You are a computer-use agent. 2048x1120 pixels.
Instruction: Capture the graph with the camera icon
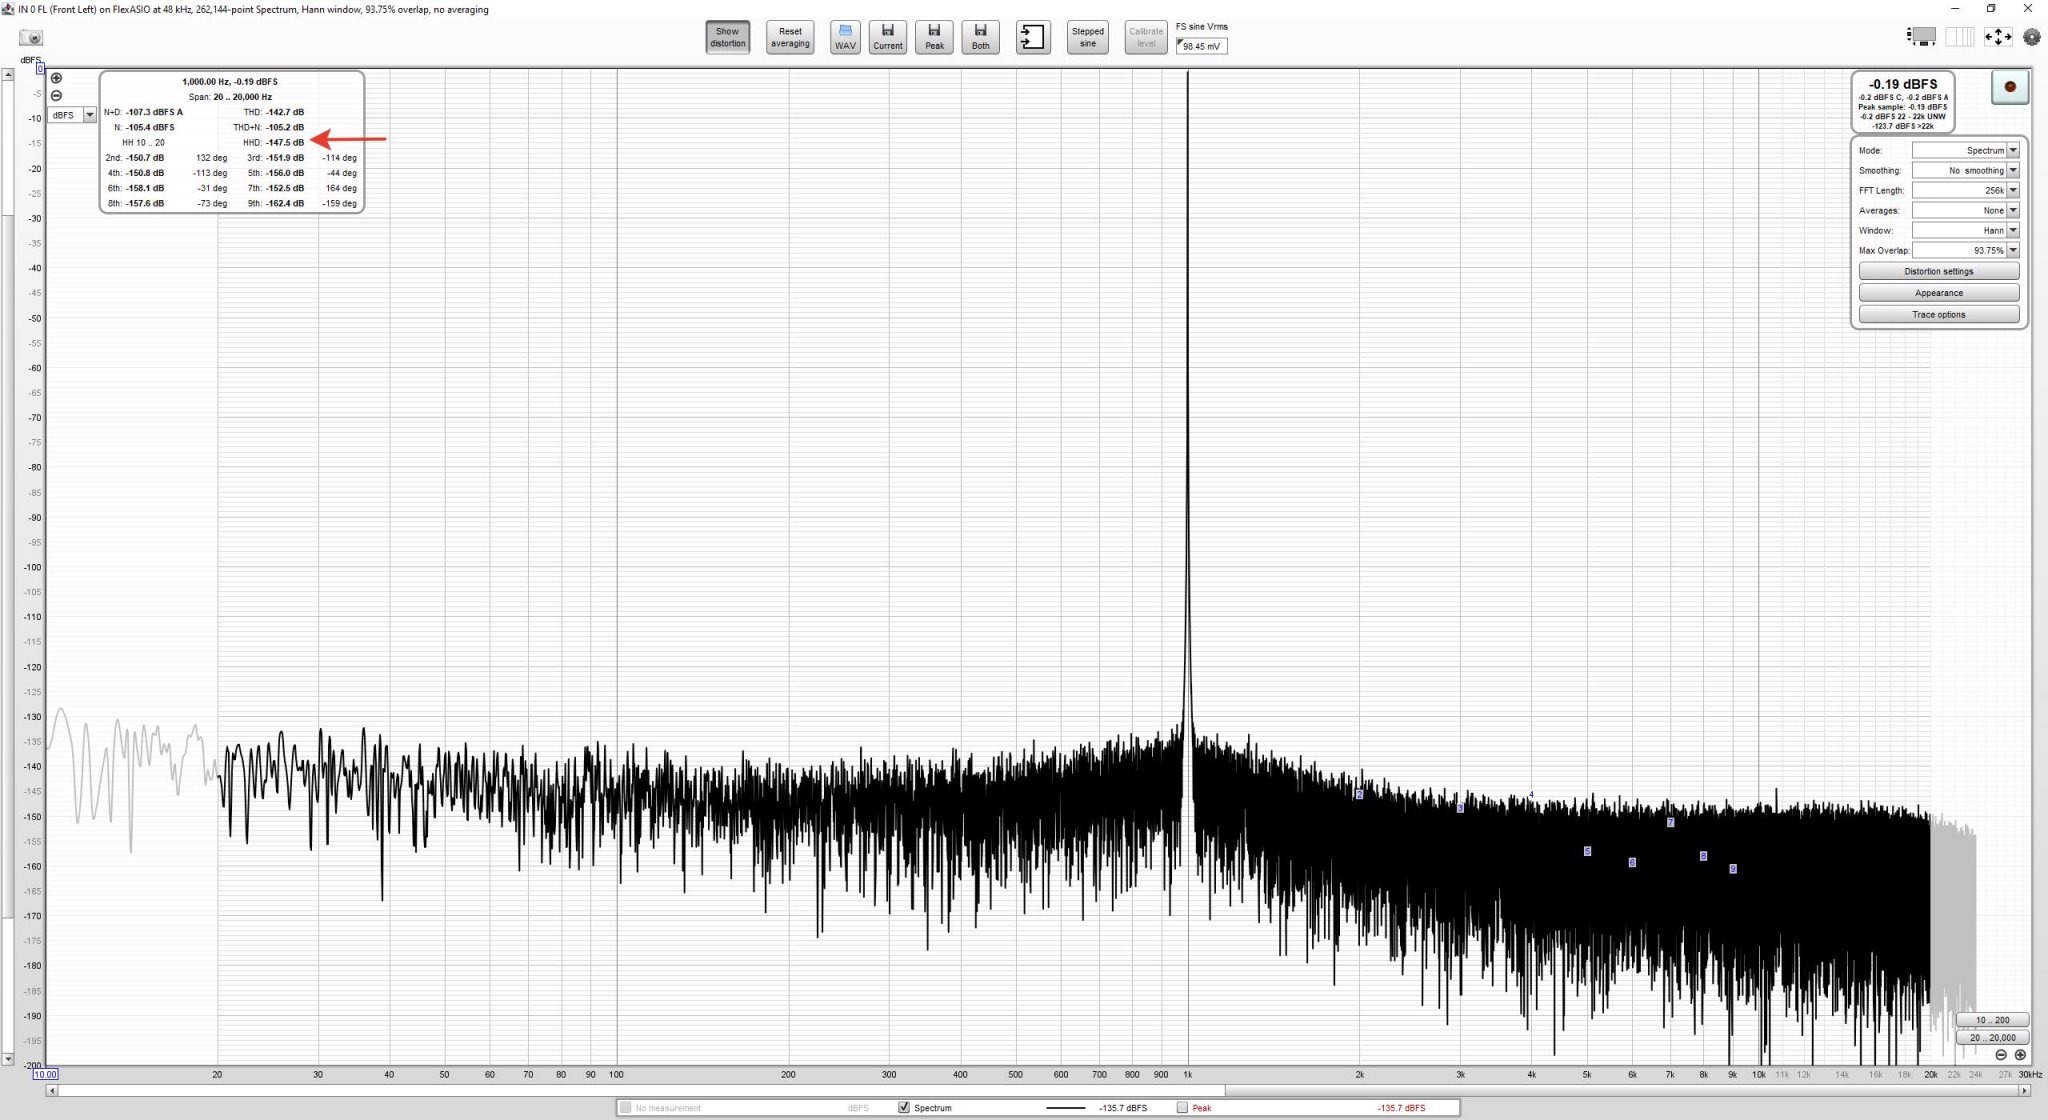point(31,38)
